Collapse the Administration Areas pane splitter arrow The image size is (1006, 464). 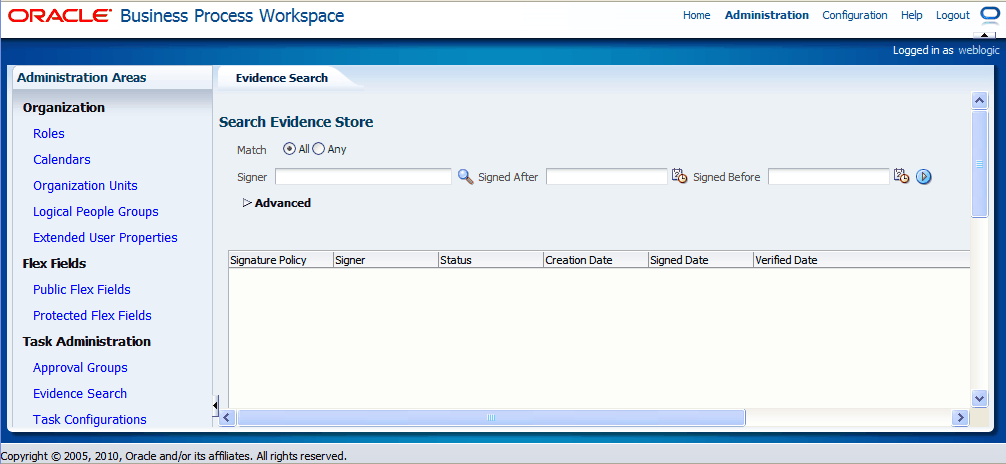(x=216, y=406)
